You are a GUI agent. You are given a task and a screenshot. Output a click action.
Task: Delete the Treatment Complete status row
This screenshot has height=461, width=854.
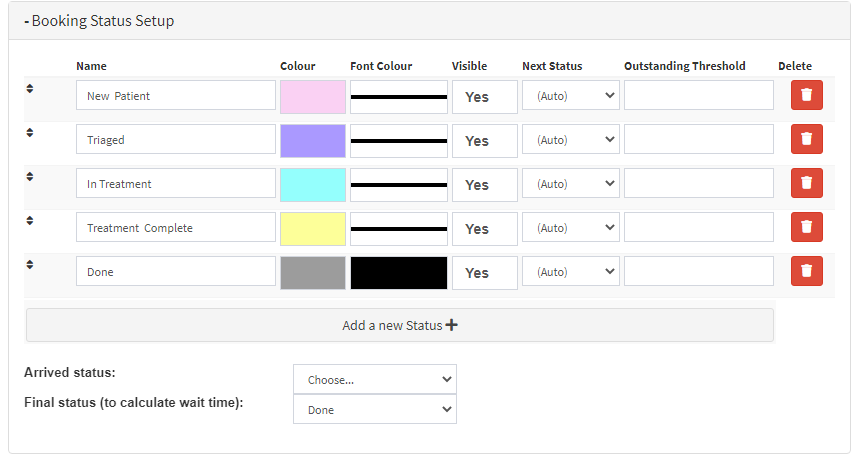click(x=806, y=228)
